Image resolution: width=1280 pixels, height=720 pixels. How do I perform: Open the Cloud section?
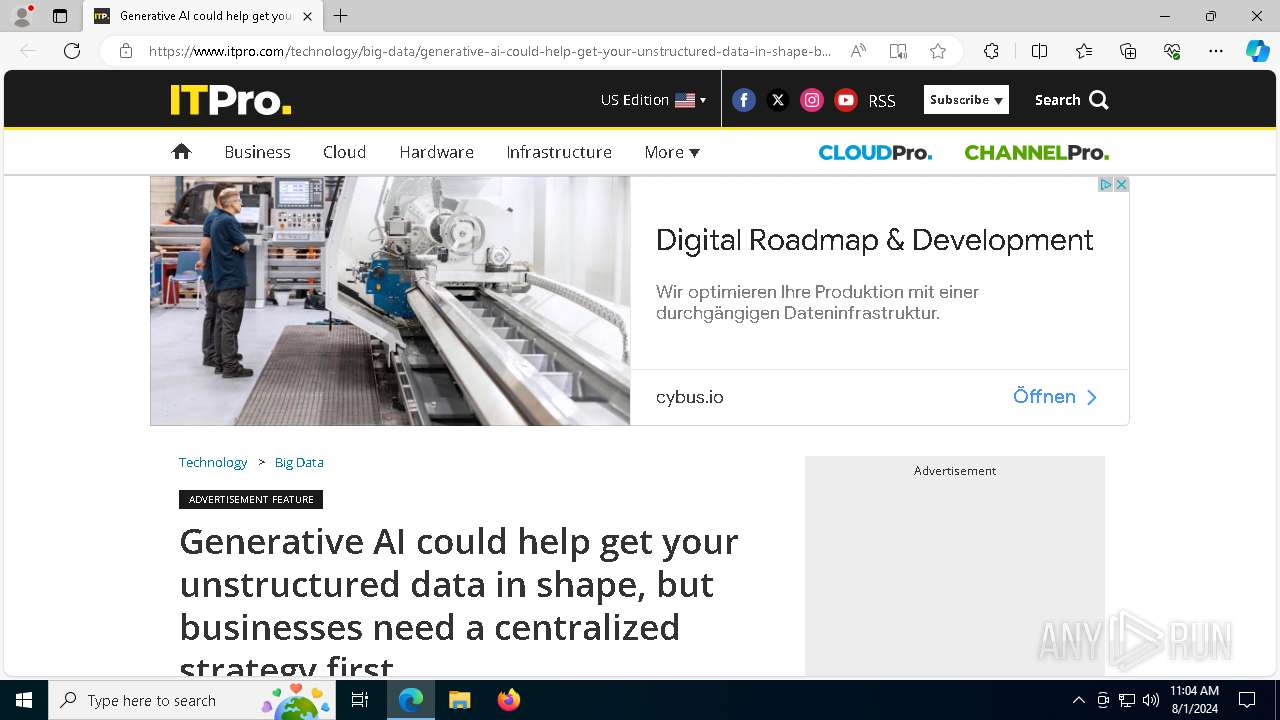(x=344, y=152)
